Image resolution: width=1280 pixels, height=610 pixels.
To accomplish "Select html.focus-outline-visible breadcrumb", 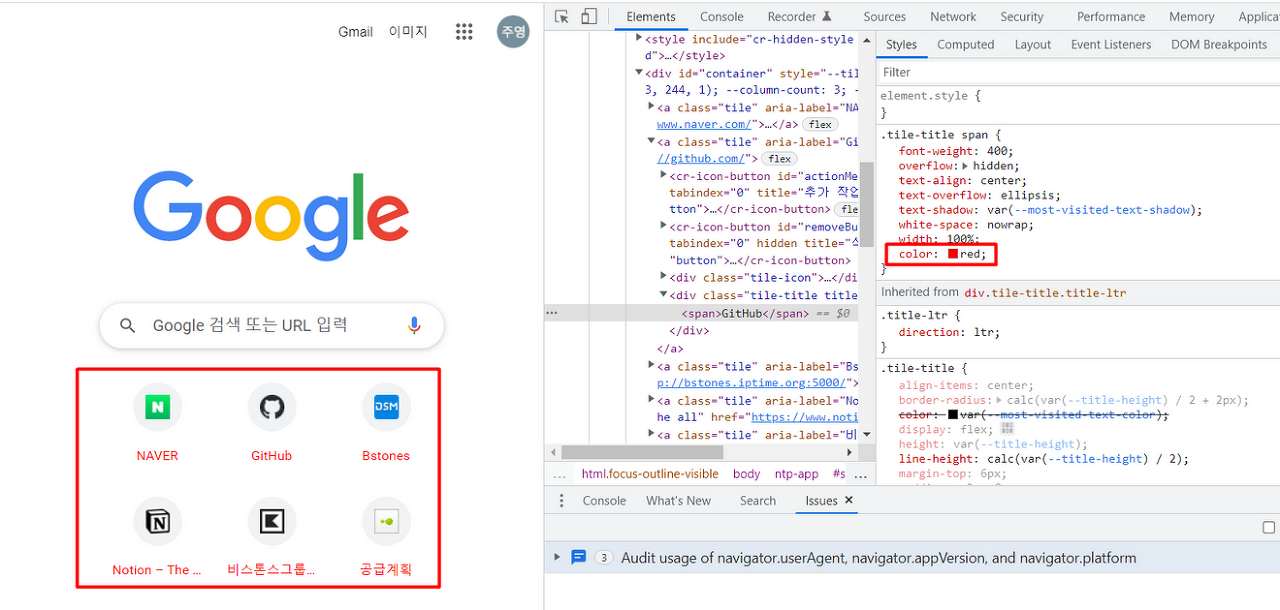I will (x=650, y=474).
